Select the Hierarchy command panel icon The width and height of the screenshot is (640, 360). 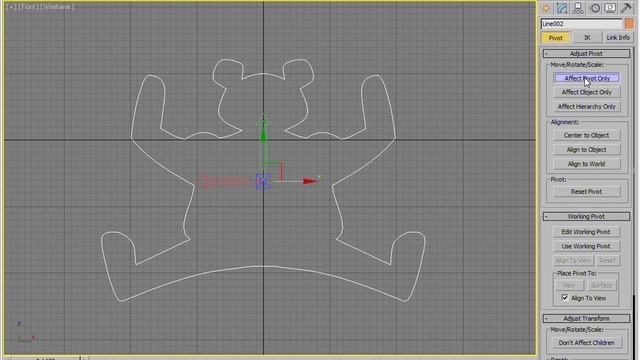(578, 8)
